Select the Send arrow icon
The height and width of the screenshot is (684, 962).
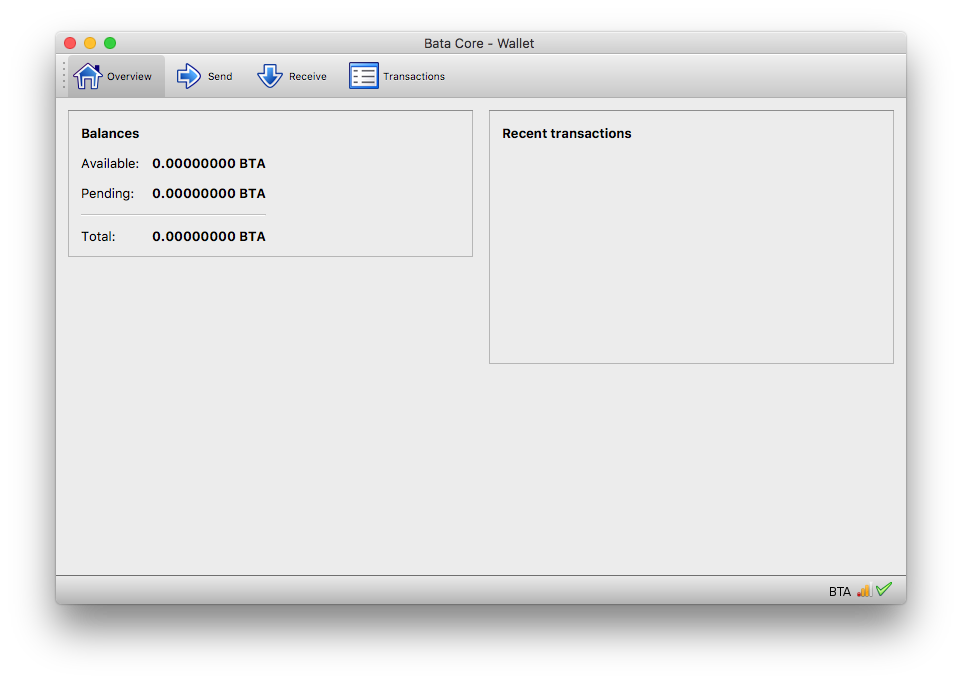pyautogui.click(x=188, y=76)
